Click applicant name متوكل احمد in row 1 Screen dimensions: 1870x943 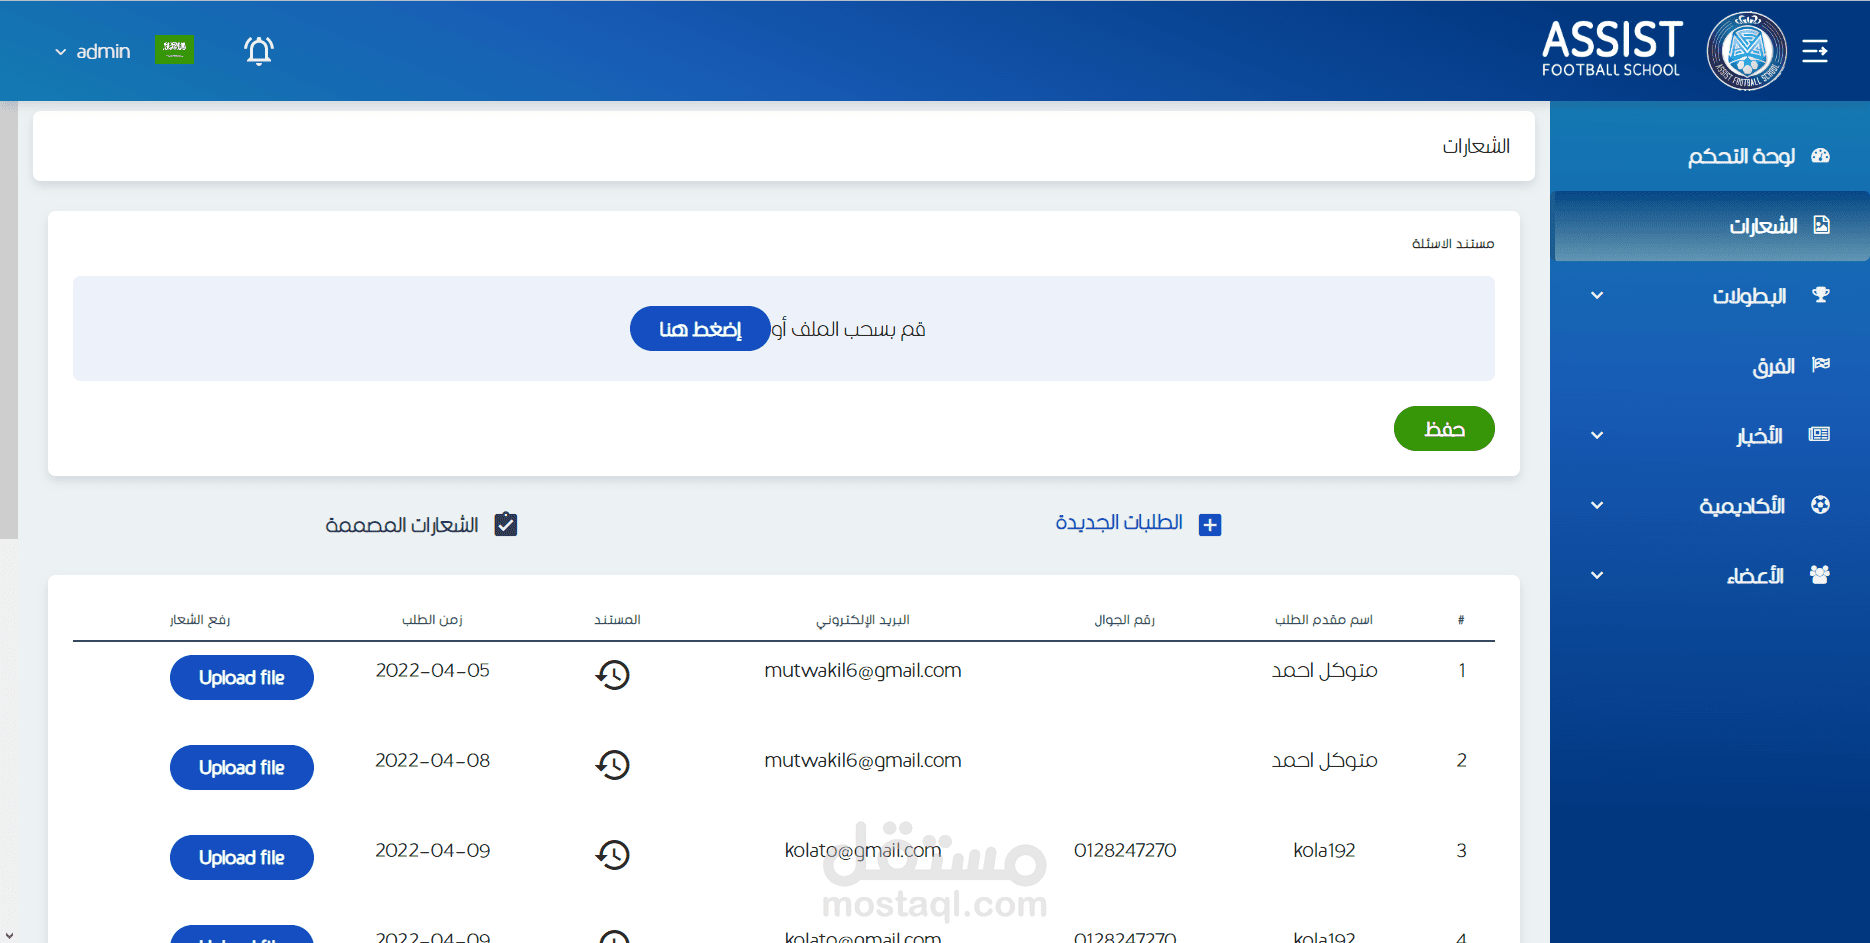tap(1324, 670)
